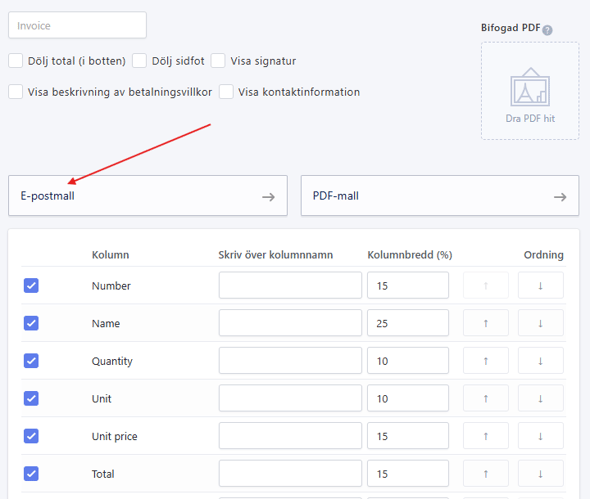Move the Unit row up with arrow
Image resolution: width=590 pixels, height=499 pixels.
click(x=485, y=398)
